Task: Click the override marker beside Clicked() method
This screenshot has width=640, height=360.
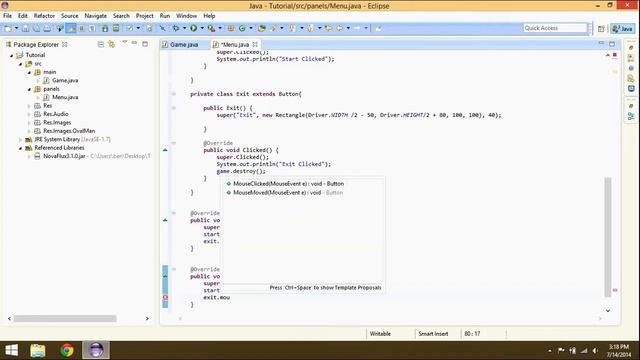Action: pyautogui.click(x=165, y=150)
